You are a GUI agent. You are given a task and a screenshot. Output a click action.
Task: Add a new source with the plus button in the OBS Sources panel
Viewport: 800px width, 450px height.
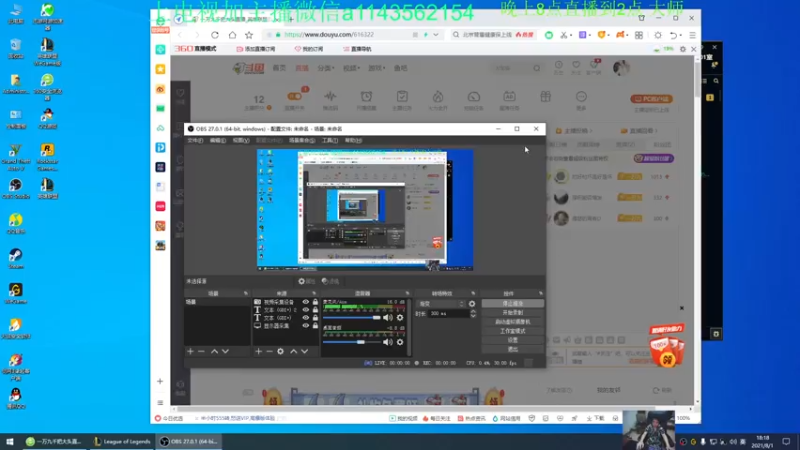[x=259, y=352]
